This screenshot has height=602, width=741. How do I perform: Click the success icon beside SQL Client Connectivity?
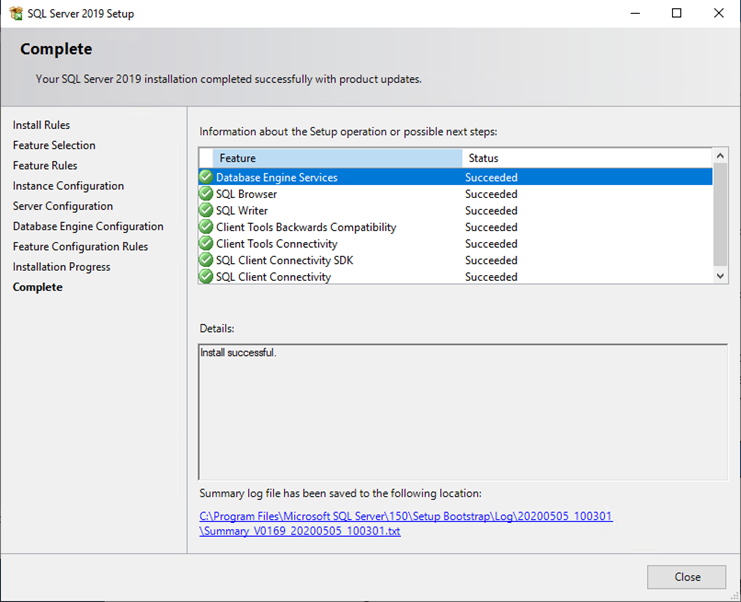206,276
